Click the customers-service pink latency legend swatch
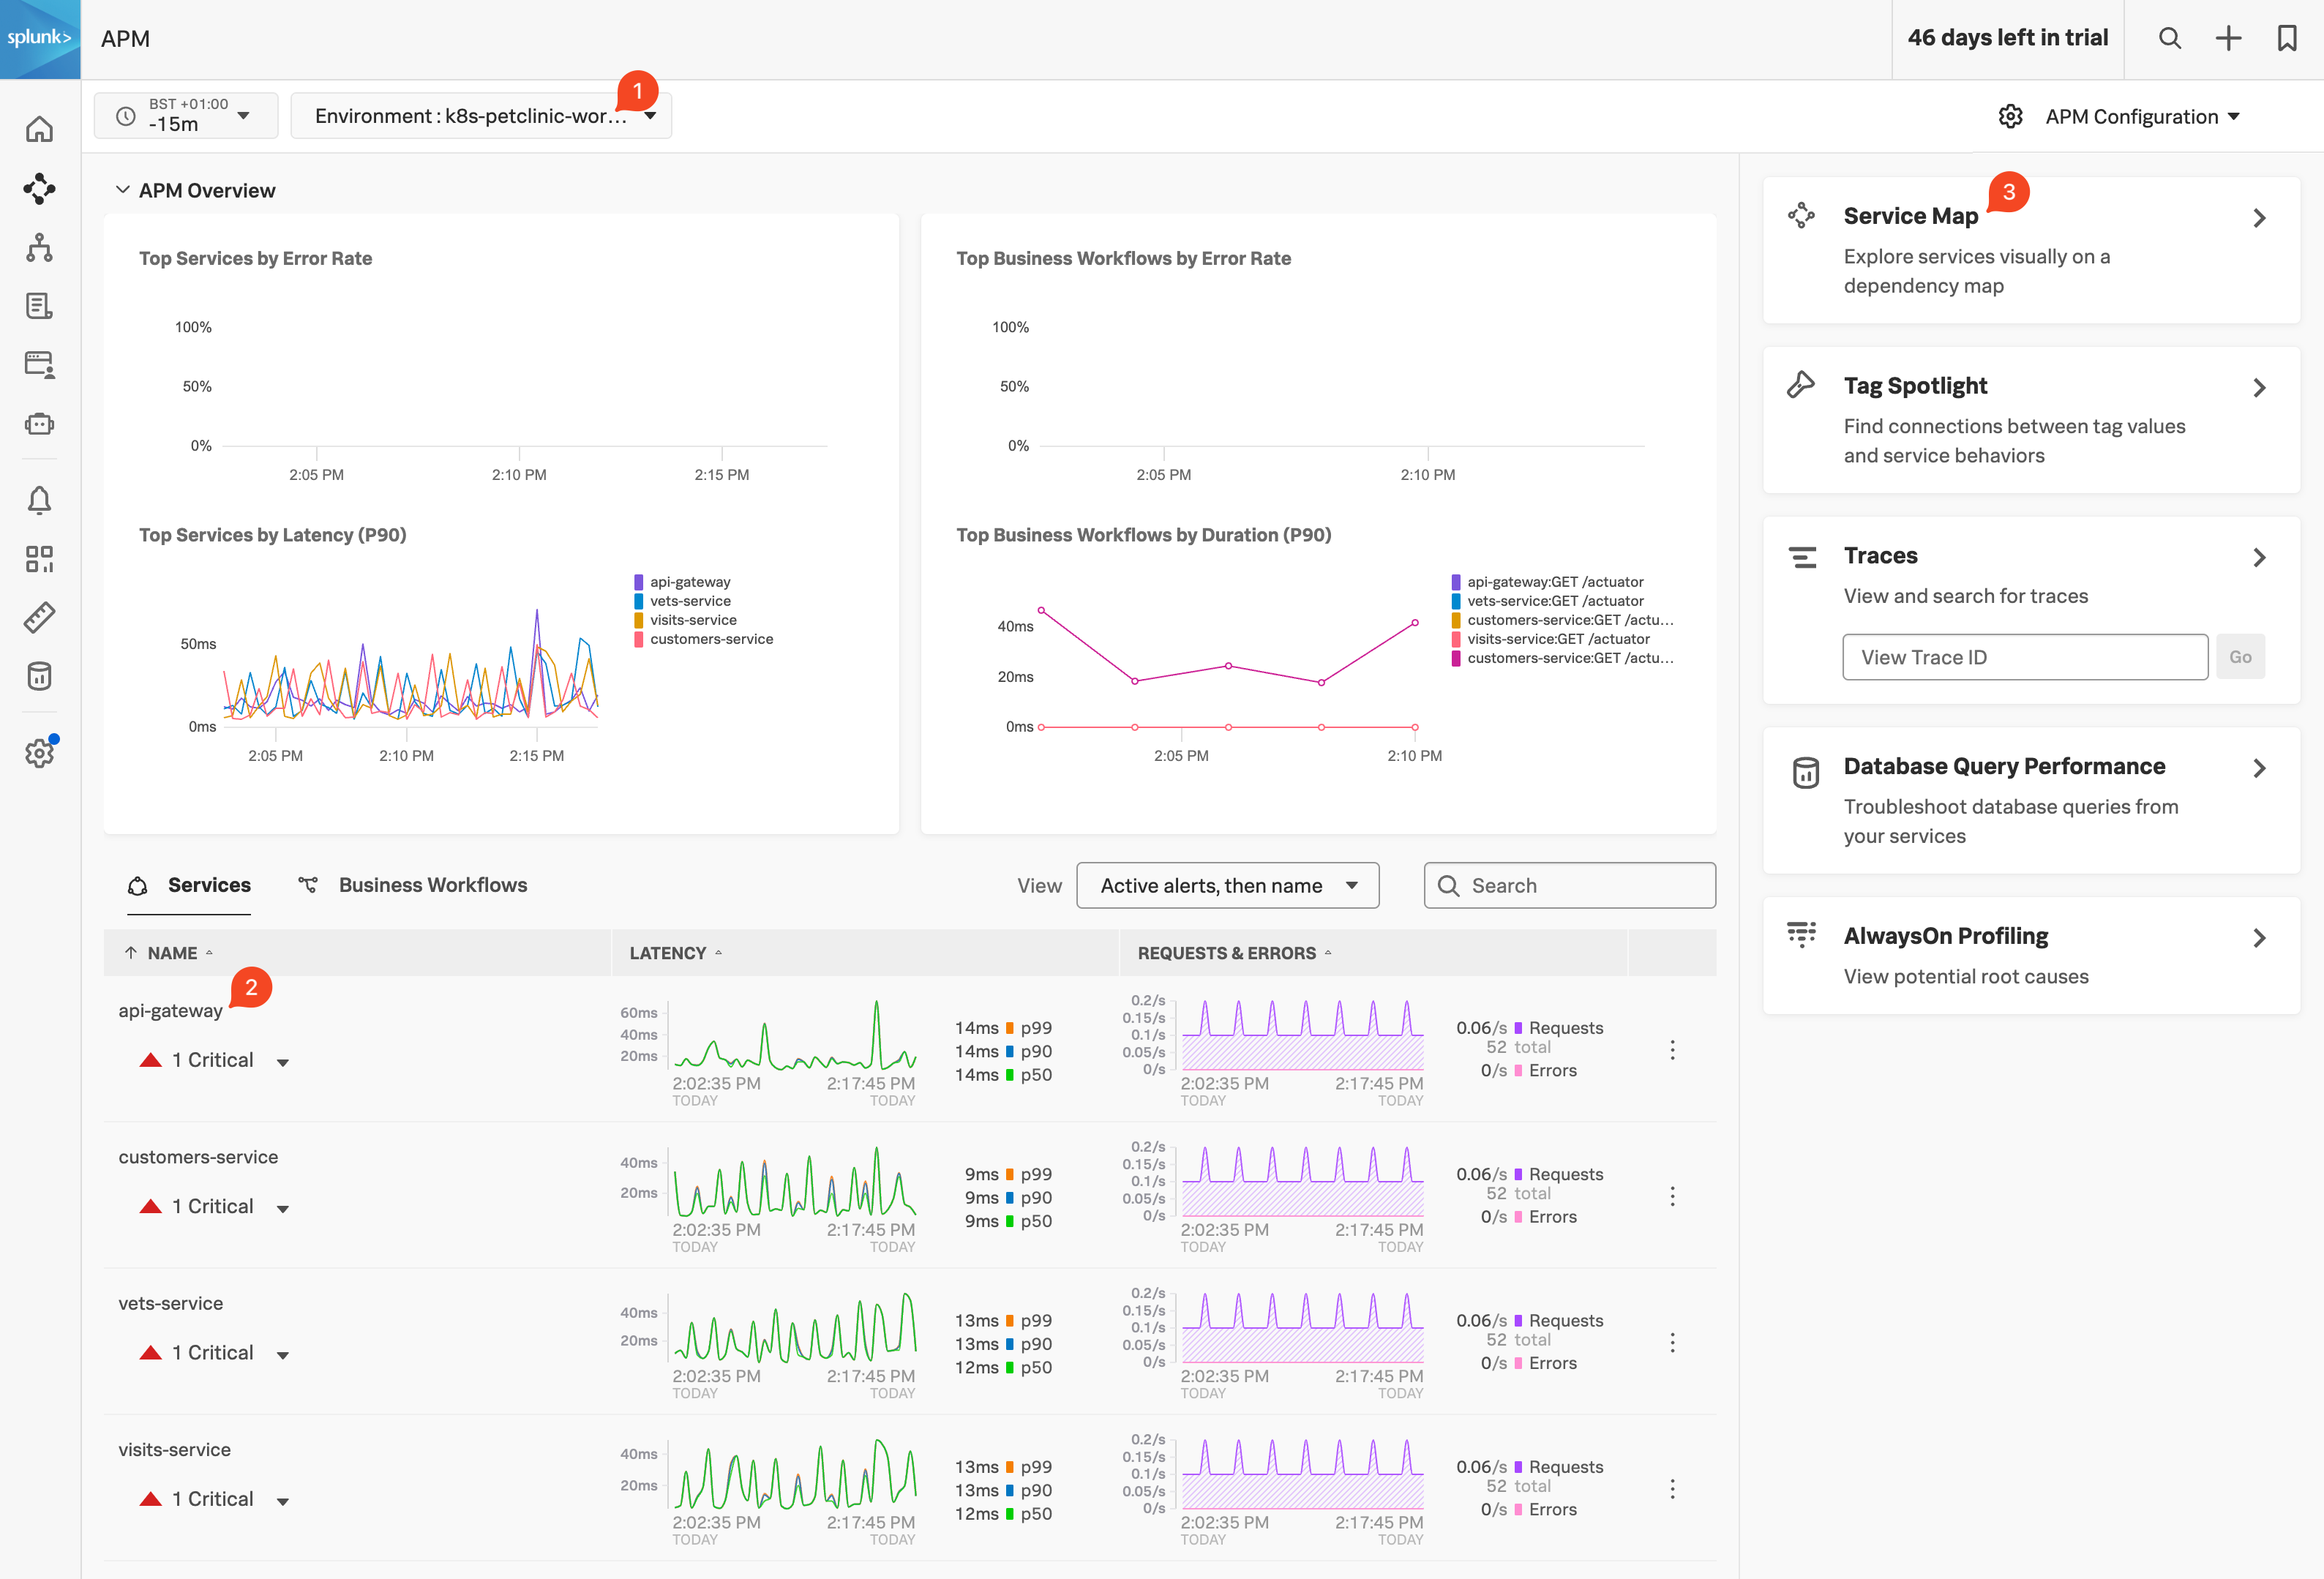Image resolution: width=2324 pixels, height=1579 pixels. 638,639
